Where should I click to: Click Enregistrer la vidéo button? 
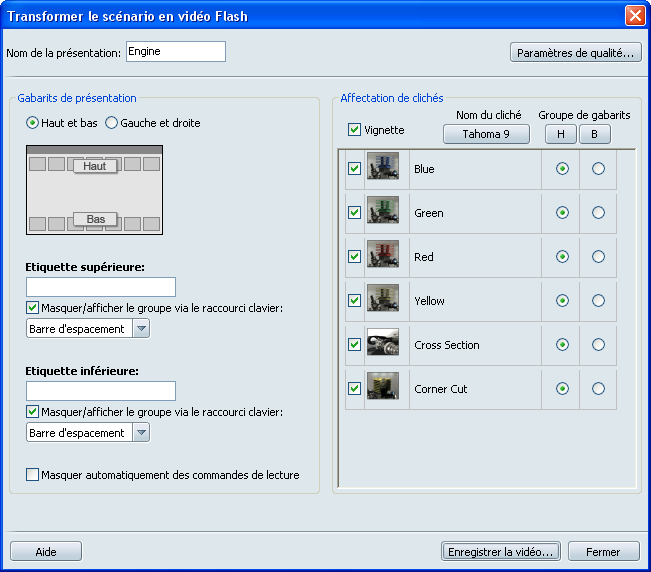click(x=501, y=552)
